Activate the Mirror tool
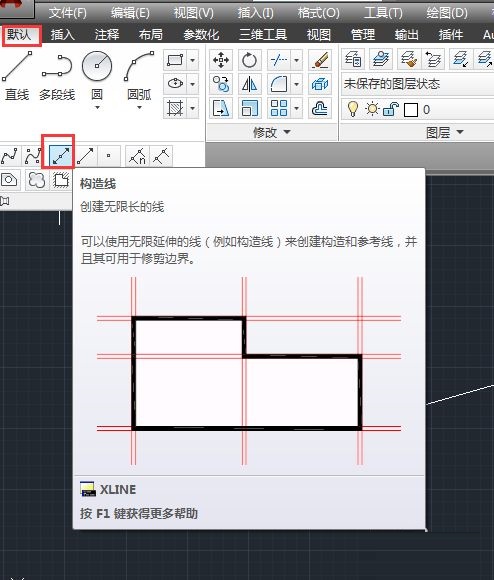 point(250,84)
